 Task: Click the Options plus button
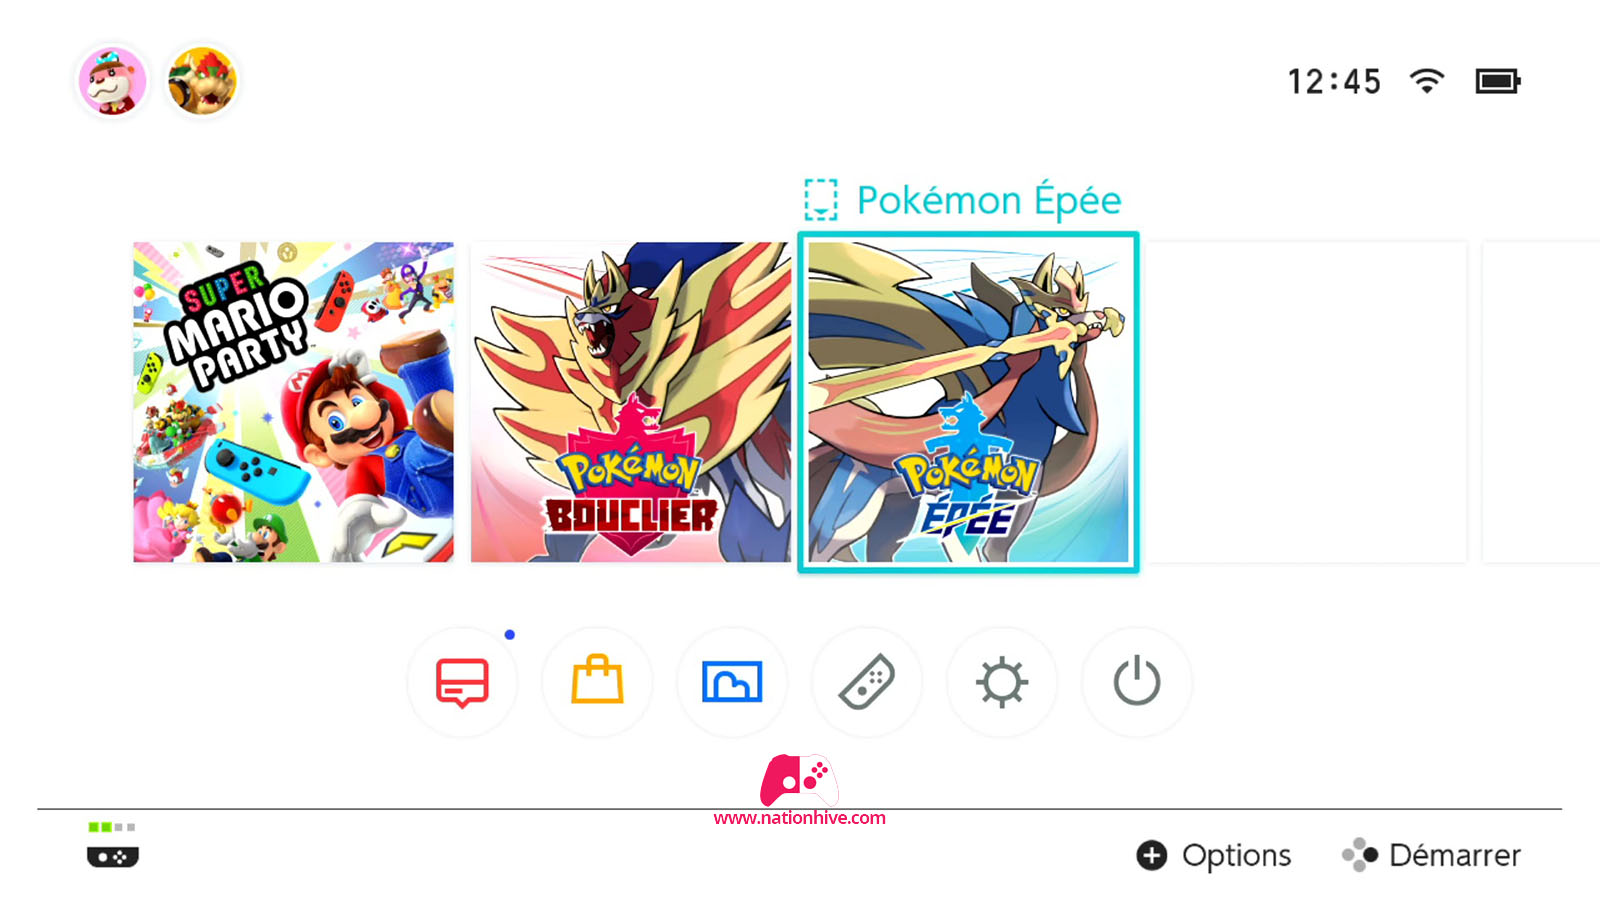click(1214, 855)
